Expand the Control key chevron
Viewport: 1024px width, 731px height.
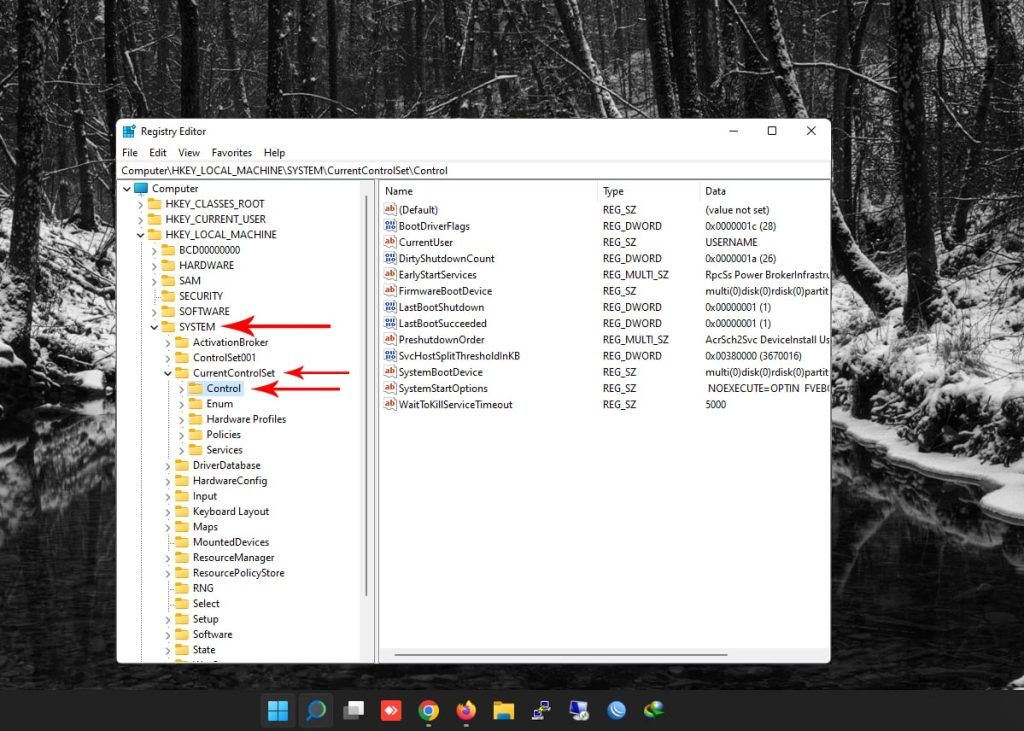click(x=181, y=388)
